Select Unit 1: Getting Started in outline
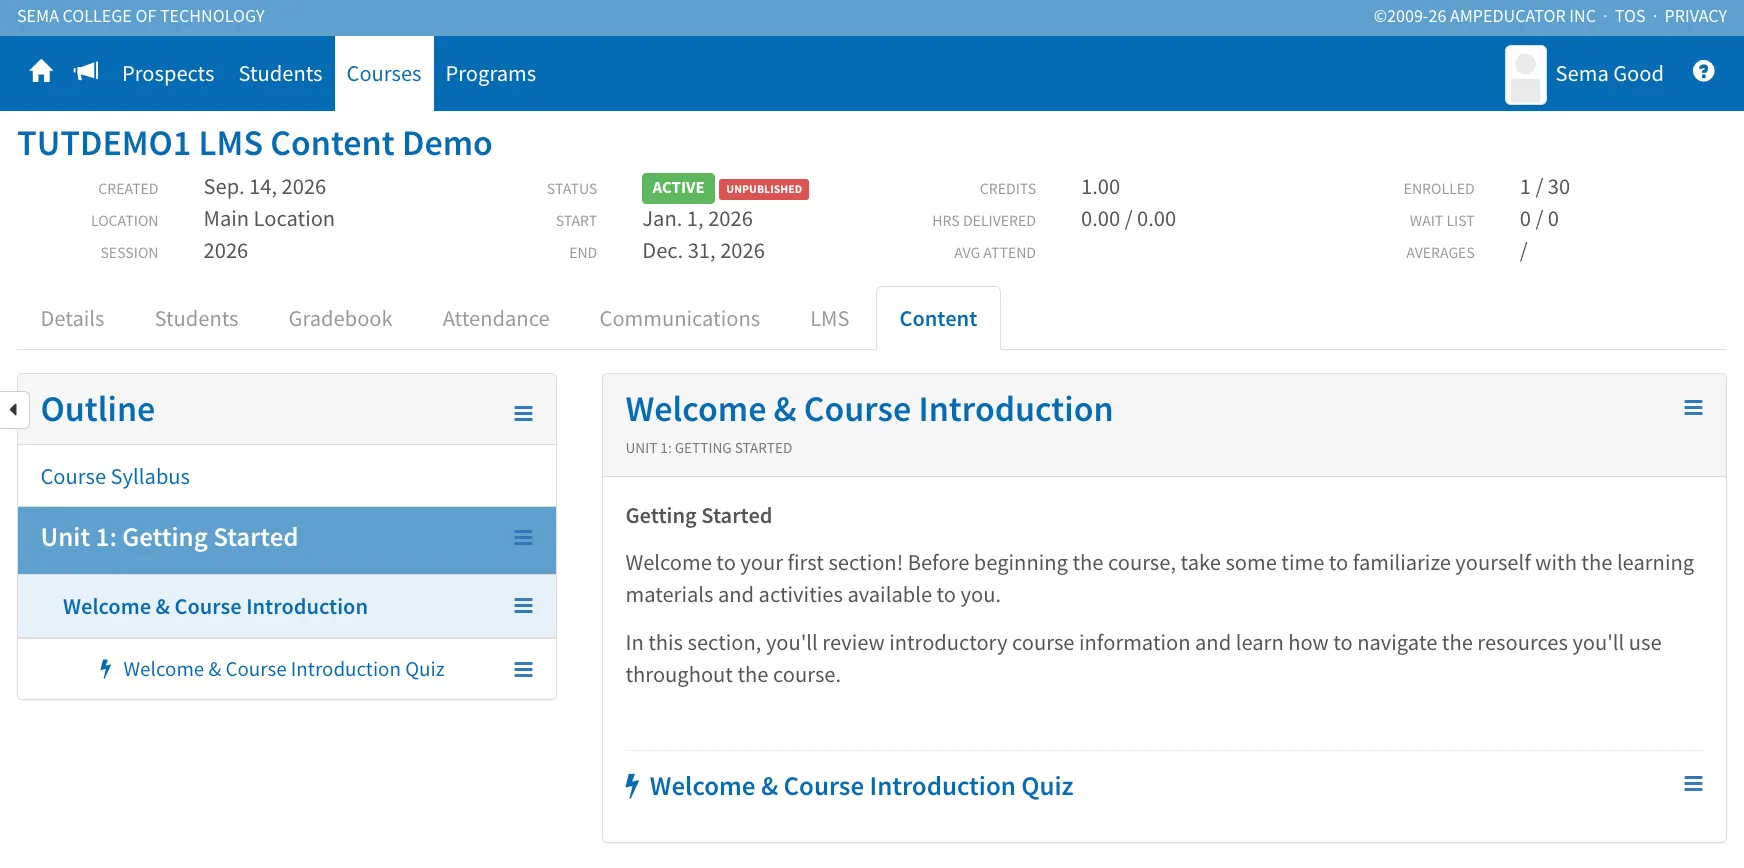Image resolution: width=1744 pixels, height=868 pixels. (x=169, y=538)
